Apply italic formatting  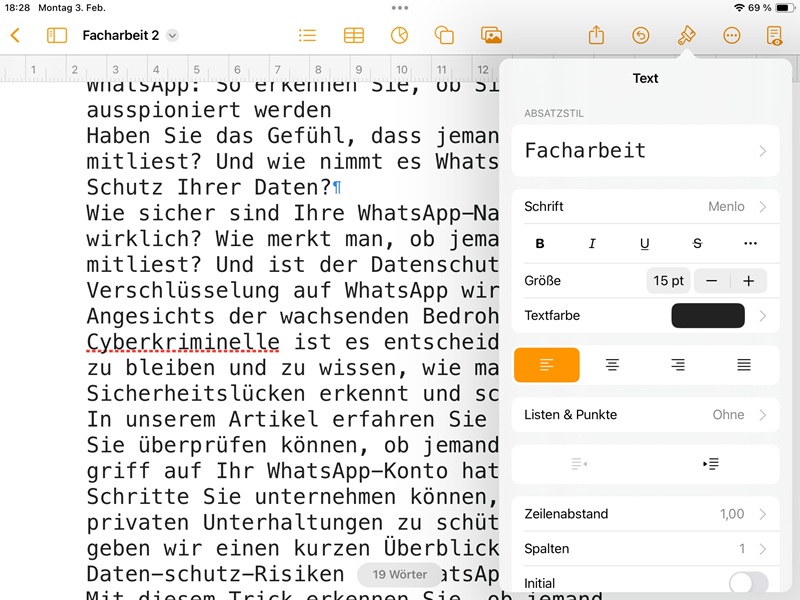[592, 244]
